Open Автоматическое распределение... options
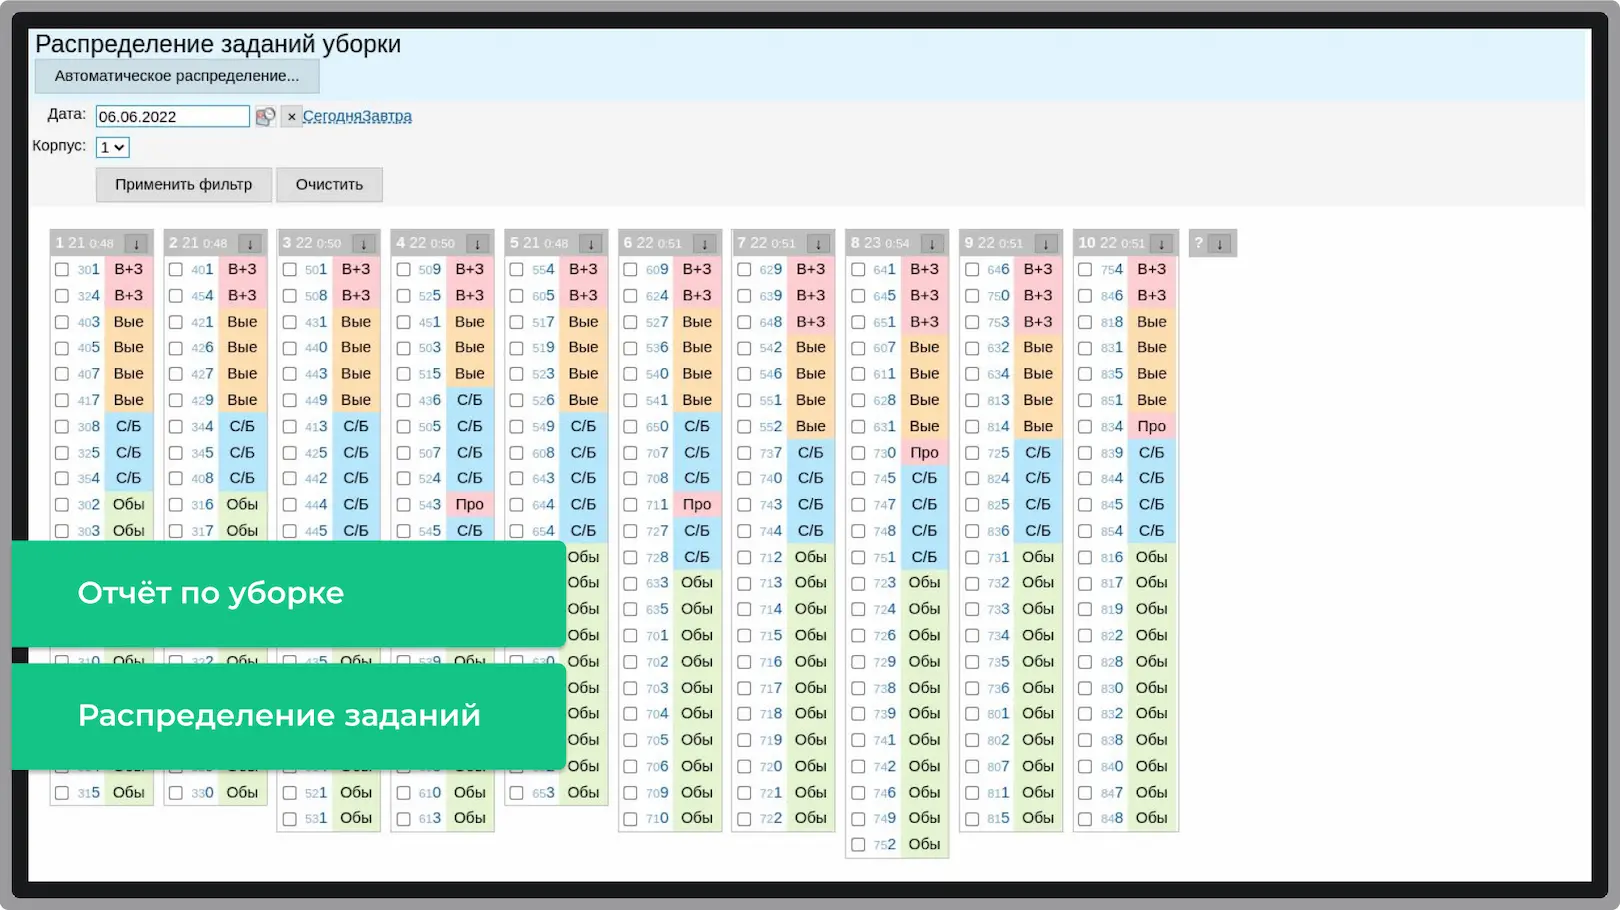The image size is (1620, 910). (177, 76)
